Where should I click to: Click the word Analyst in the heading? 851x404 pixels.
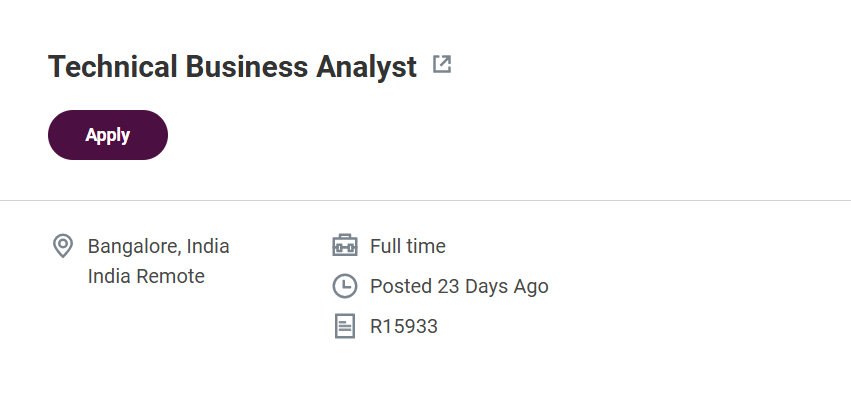pos(367,67)
